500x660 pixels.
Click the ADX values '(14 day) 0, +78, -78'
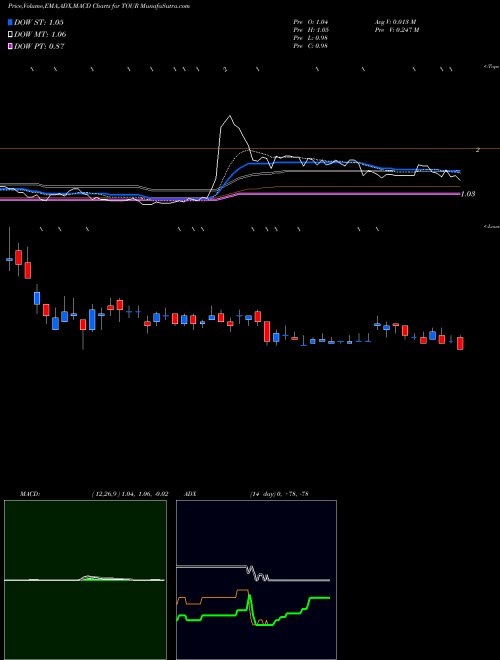click(x=279, y=494)
